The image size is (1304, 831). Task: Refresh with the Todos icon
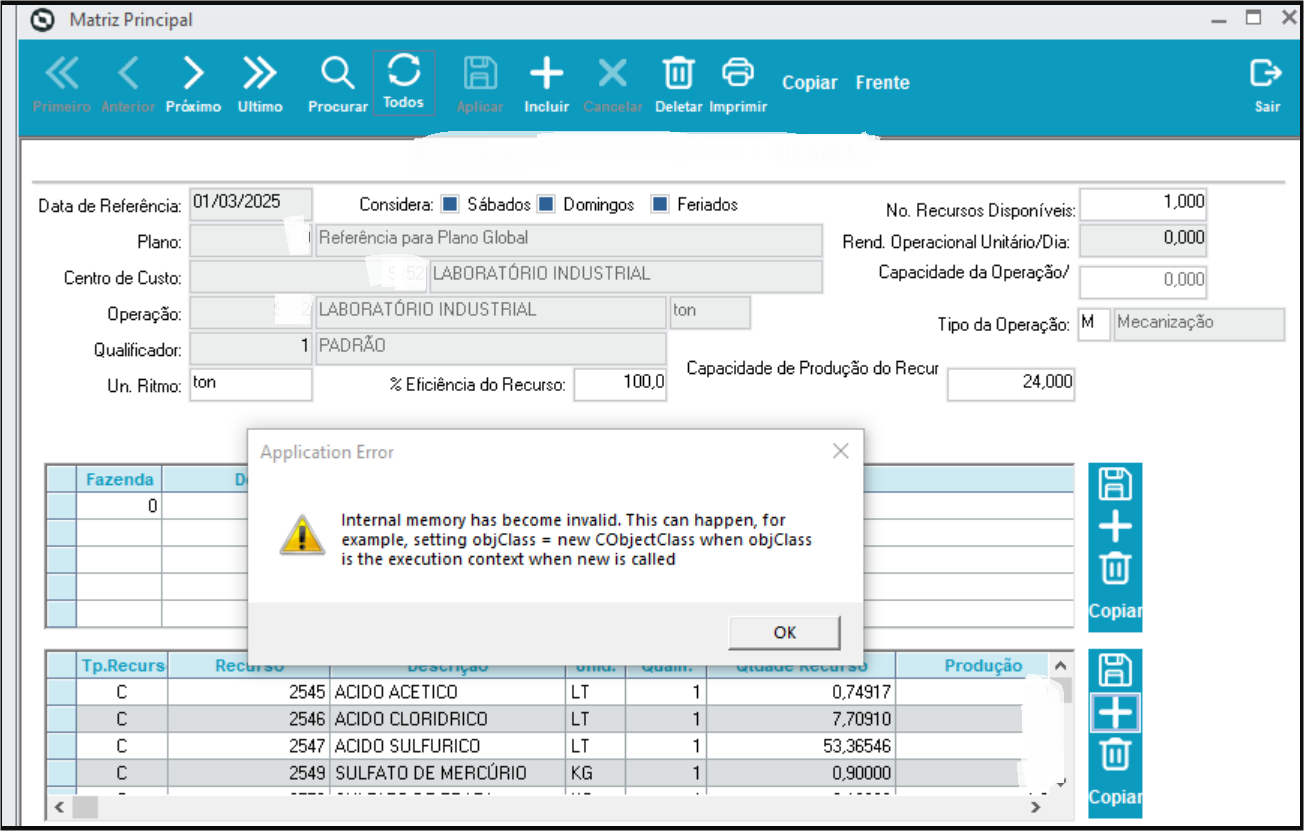click(x=404, y=72)
